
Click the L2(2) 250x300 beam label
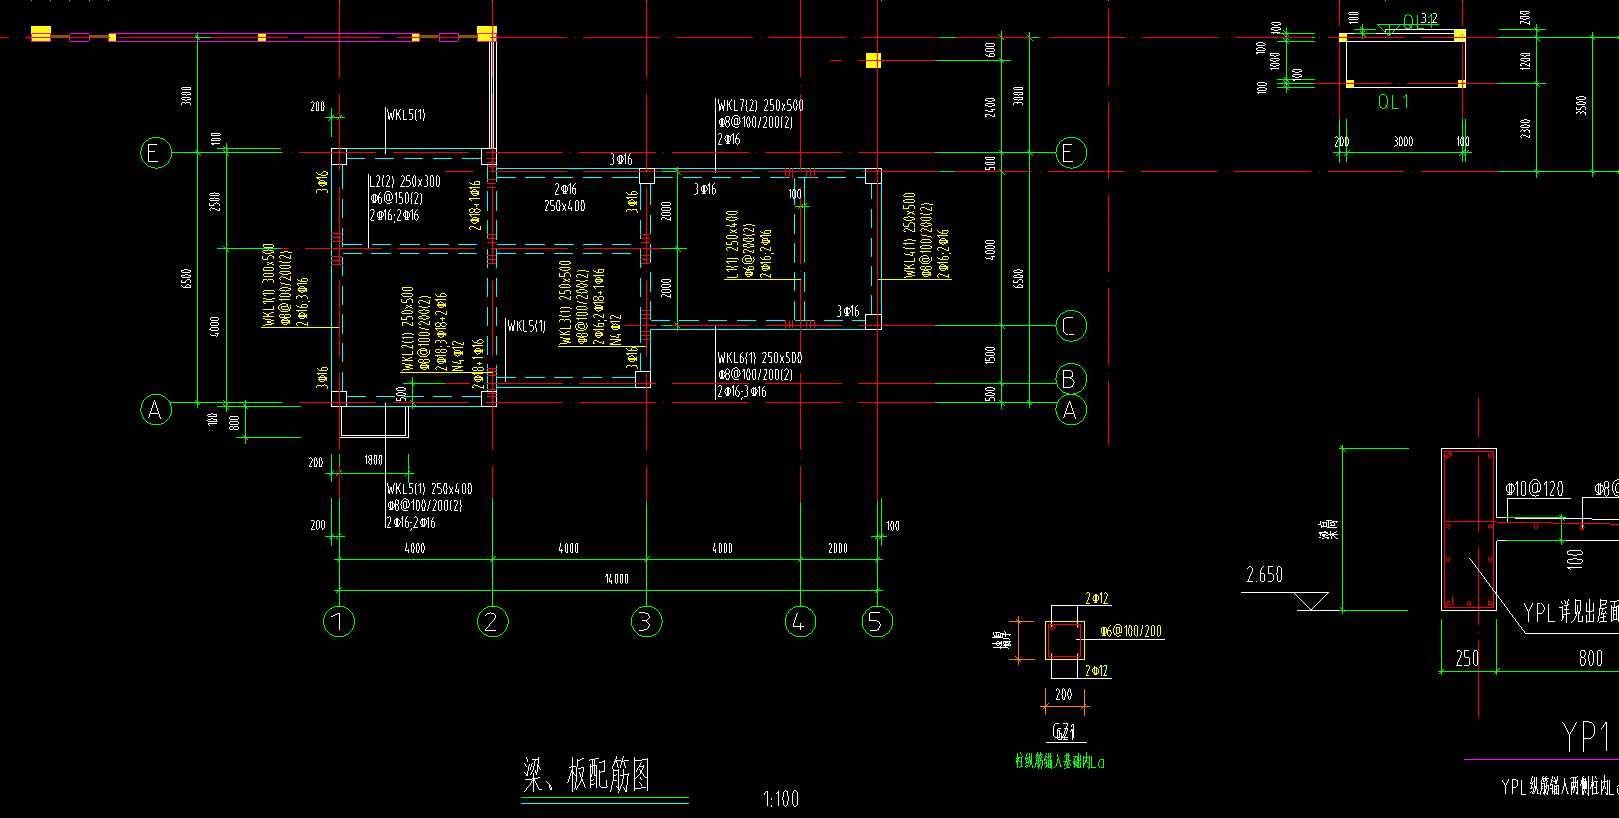pyautogui.click(x=405, y=181)
